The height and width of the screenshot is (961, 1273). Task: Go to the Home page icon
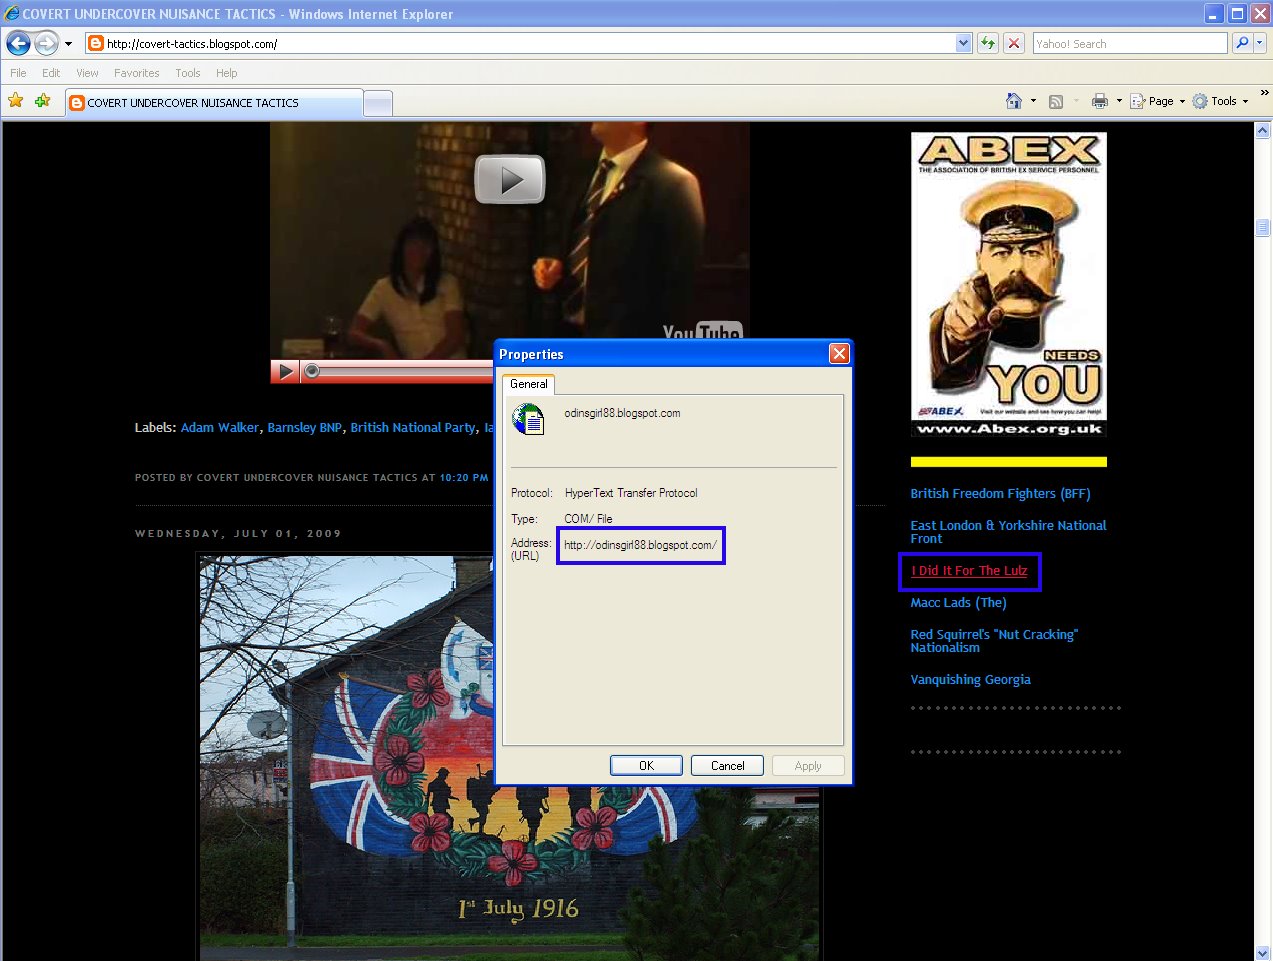pyautogui.click(x=1014, y=101)
